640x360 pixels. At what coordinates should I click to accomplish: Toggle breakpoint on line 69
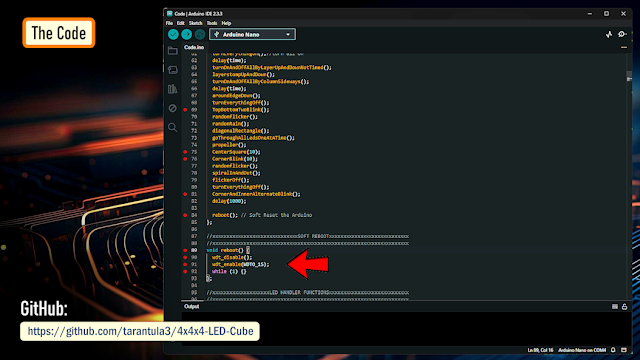pos(185,110)
